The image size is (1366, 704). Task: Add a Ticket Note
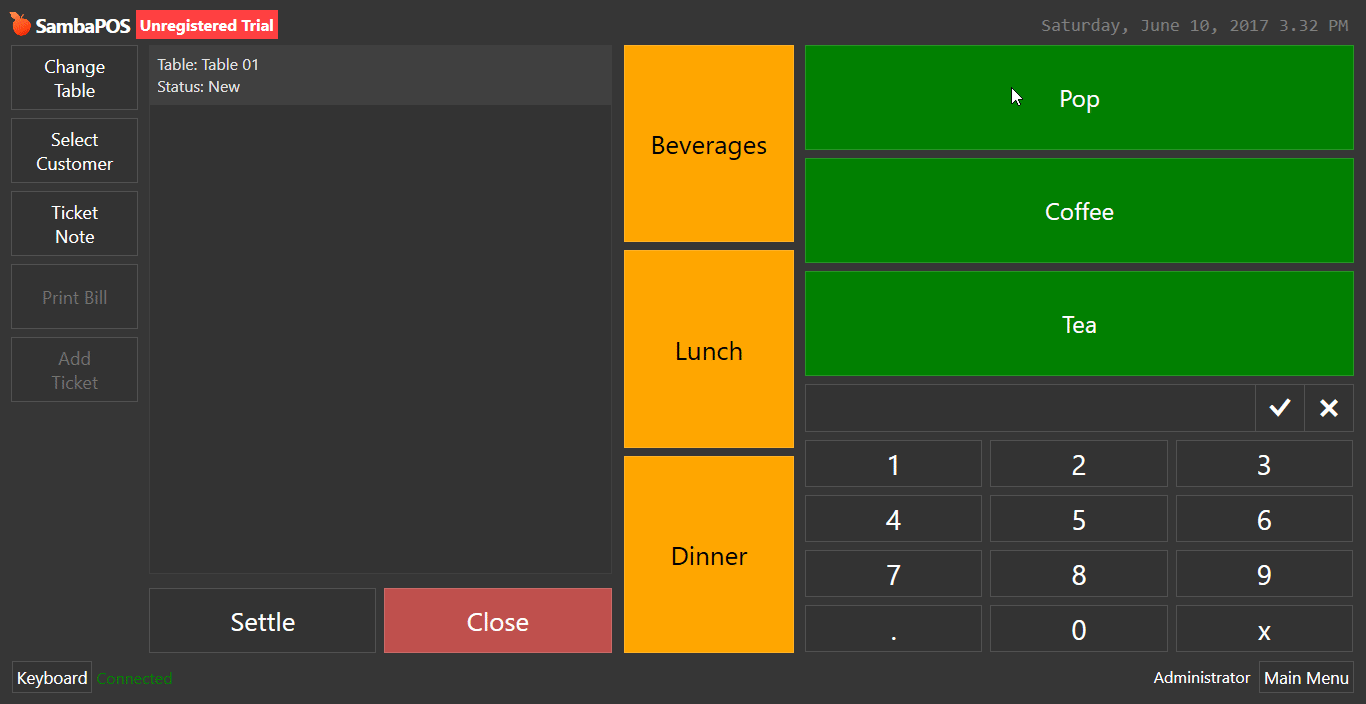pos(74,224)
